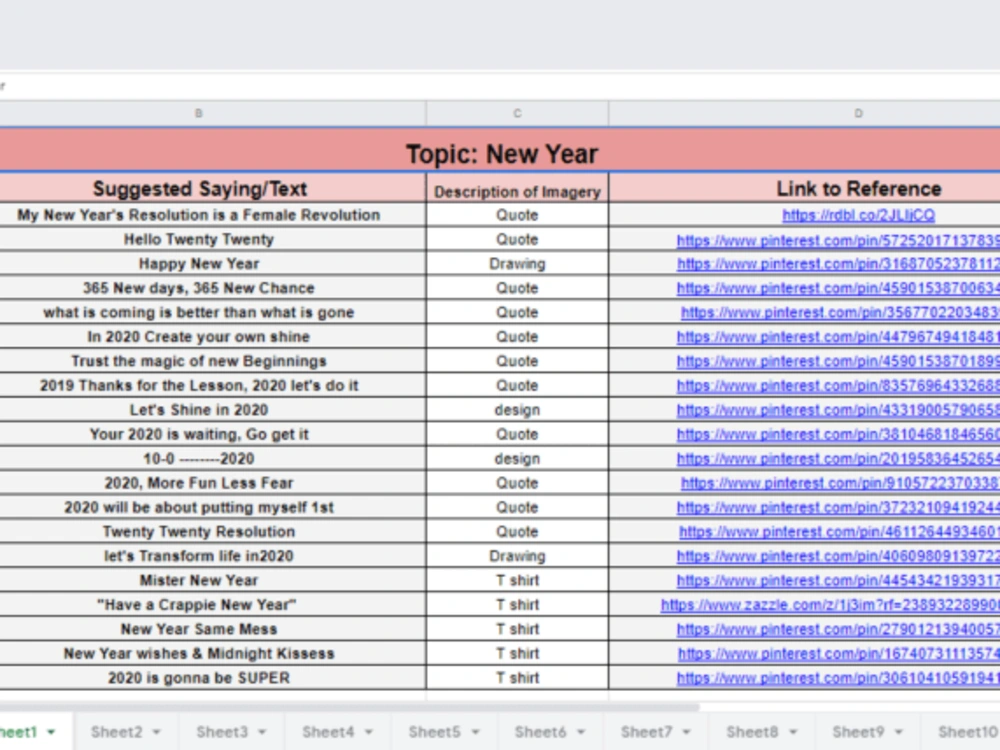
Task: Open the Sheet5 tab menu arrow
Action: pyautogui.click(x=475, y=732)
